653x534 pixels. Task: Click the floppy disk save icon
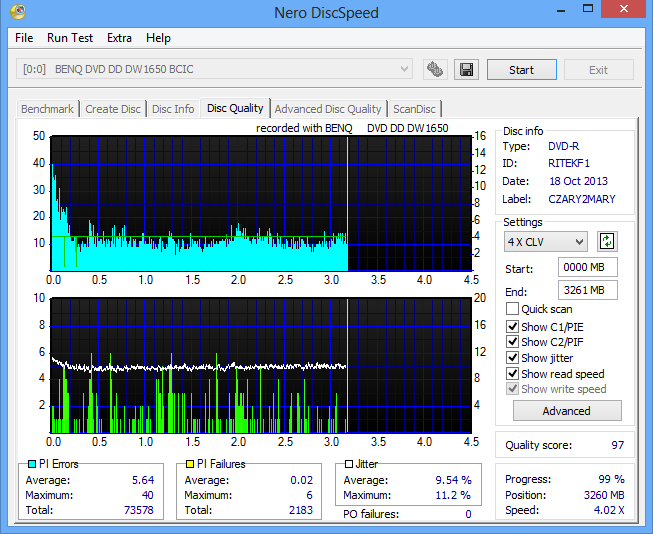coord(466,70)
